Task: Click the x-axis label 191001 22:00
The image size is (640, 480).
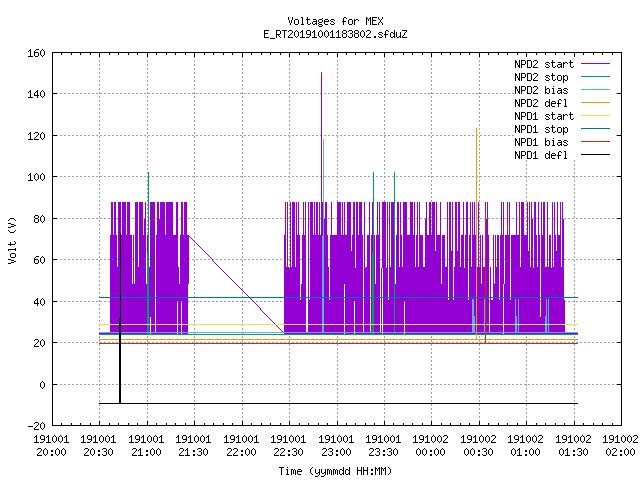Action: (241, 446)
